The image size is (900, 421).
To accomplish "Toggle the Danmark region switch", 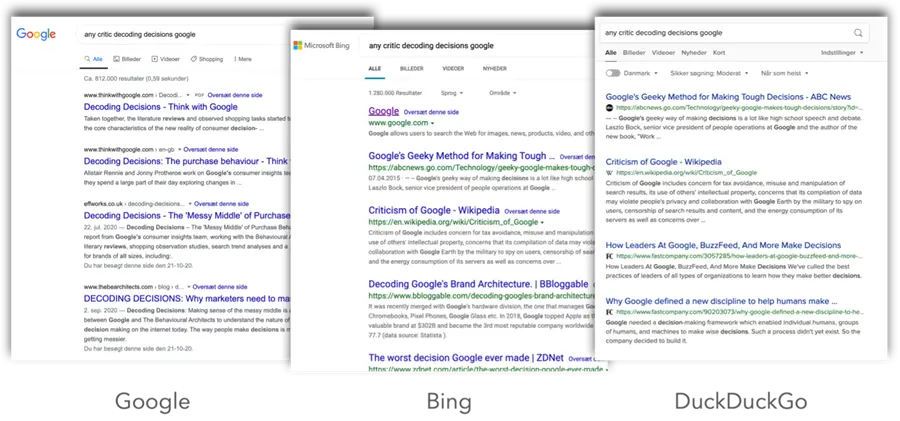I will tap(613, 74).
